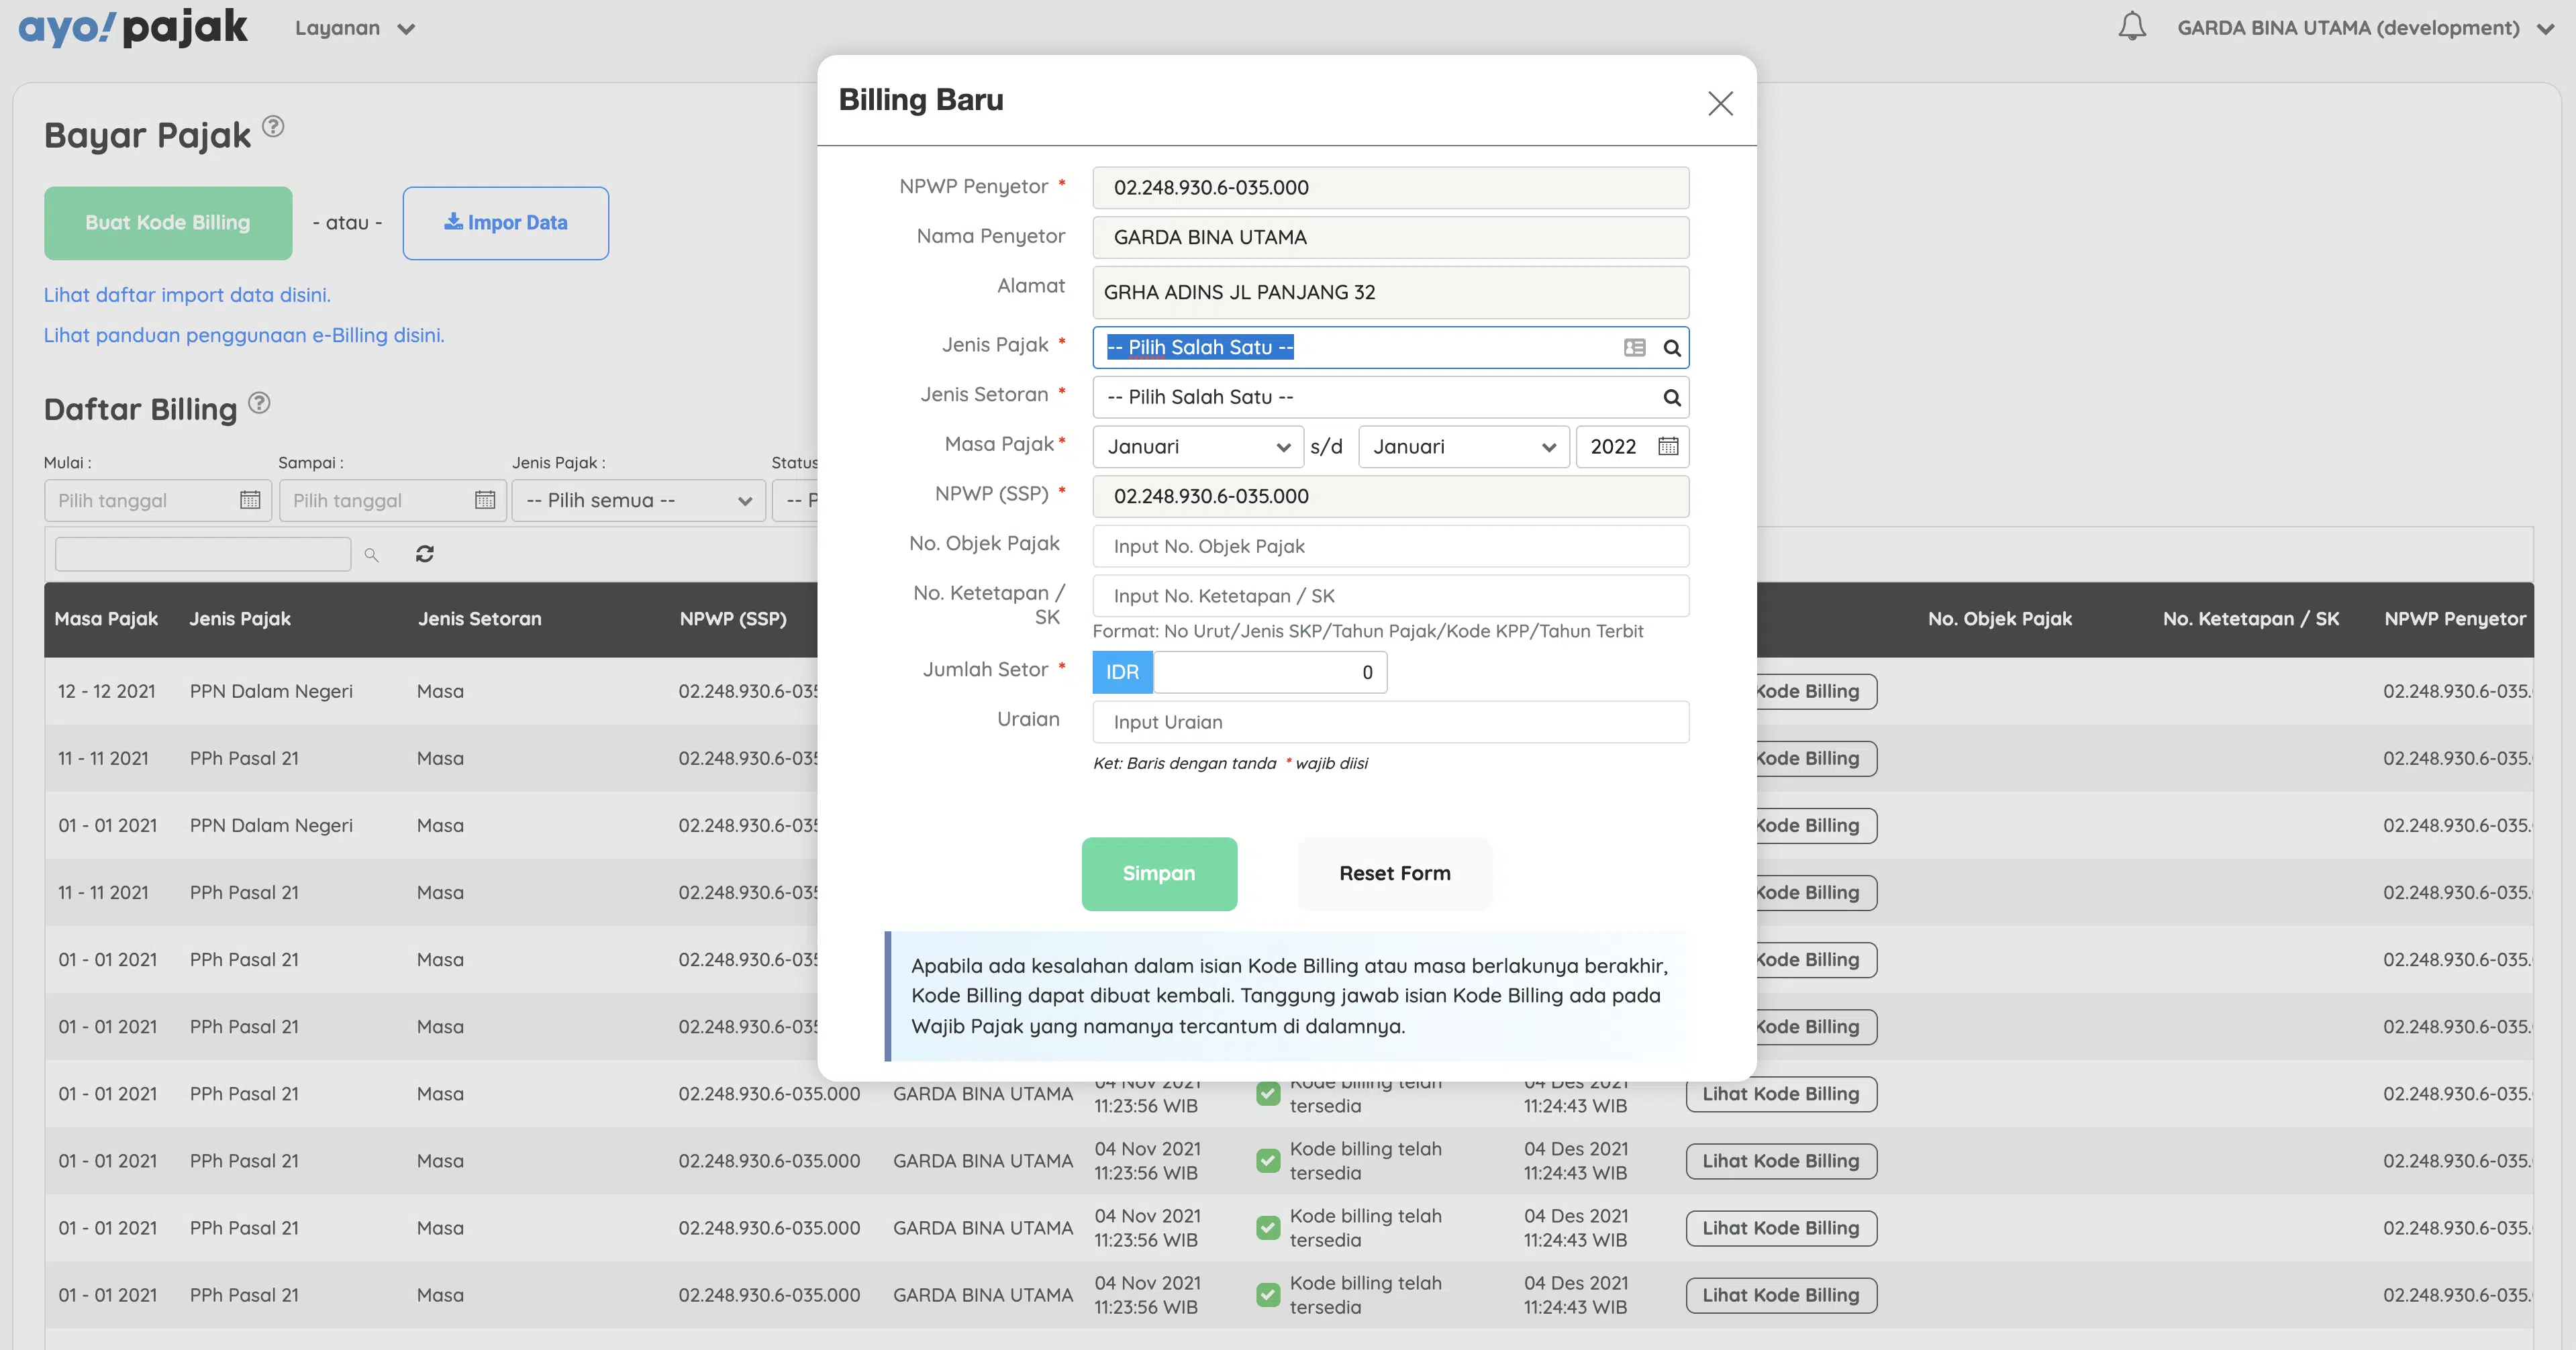
Task: Open Masa Pajak end month dropdown
Action: [1463, 447]
